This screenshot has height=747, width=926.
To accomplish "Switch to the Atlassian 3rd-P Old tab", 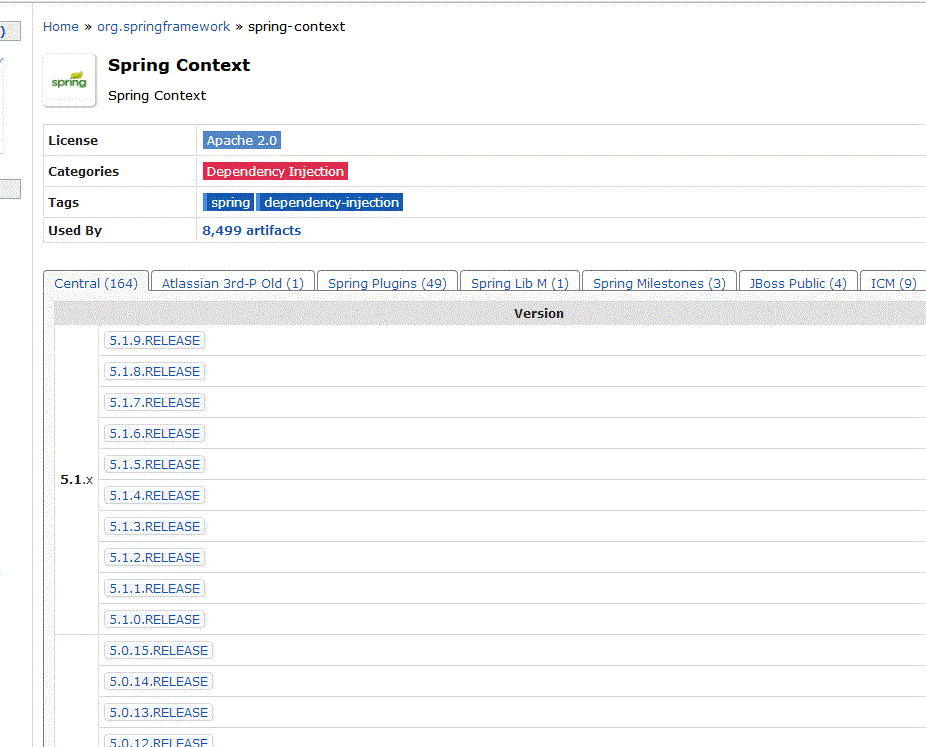I will [232, 283].
